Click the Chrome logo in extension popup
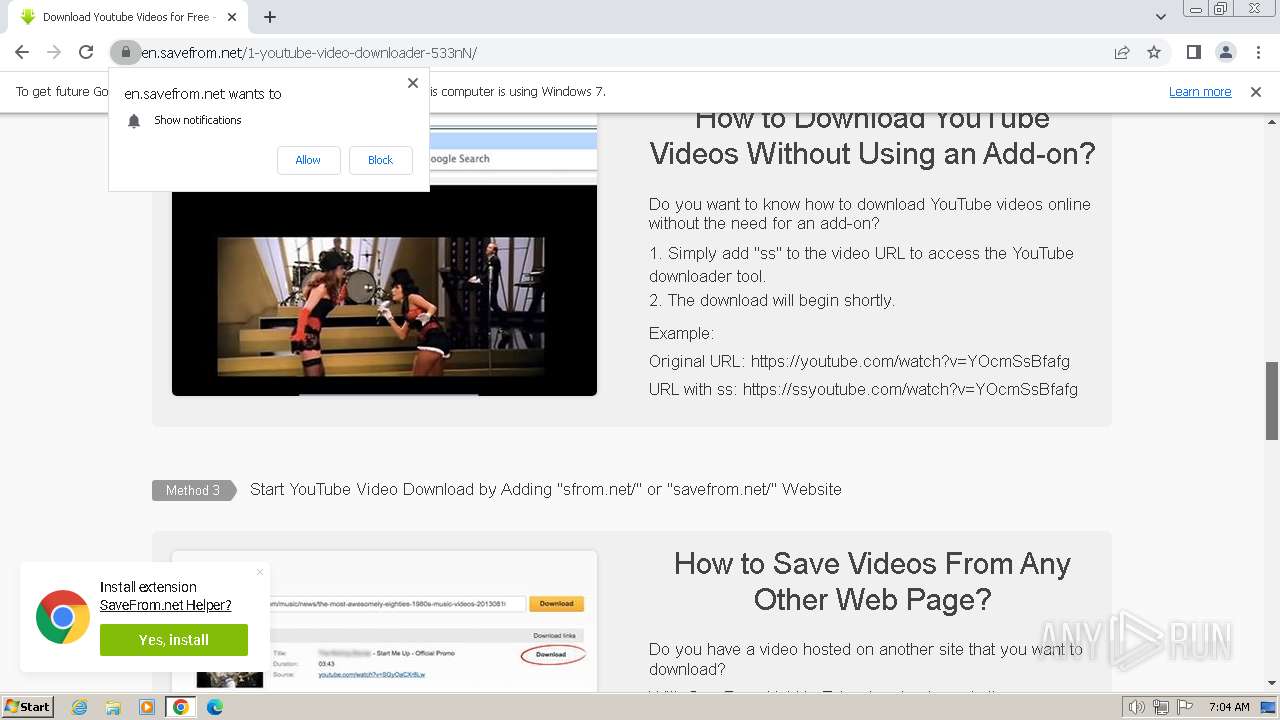Screen dimensions: 1280x720 tap(63, 617)
